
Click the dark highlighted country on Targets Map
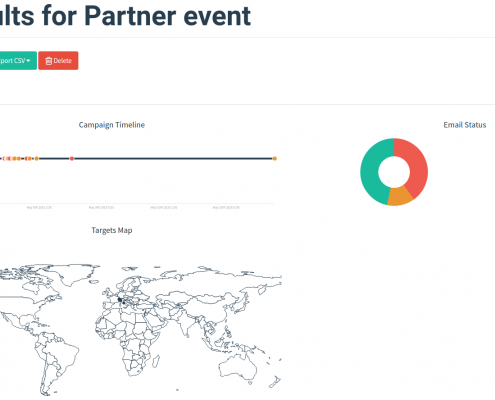click(120, 300)
